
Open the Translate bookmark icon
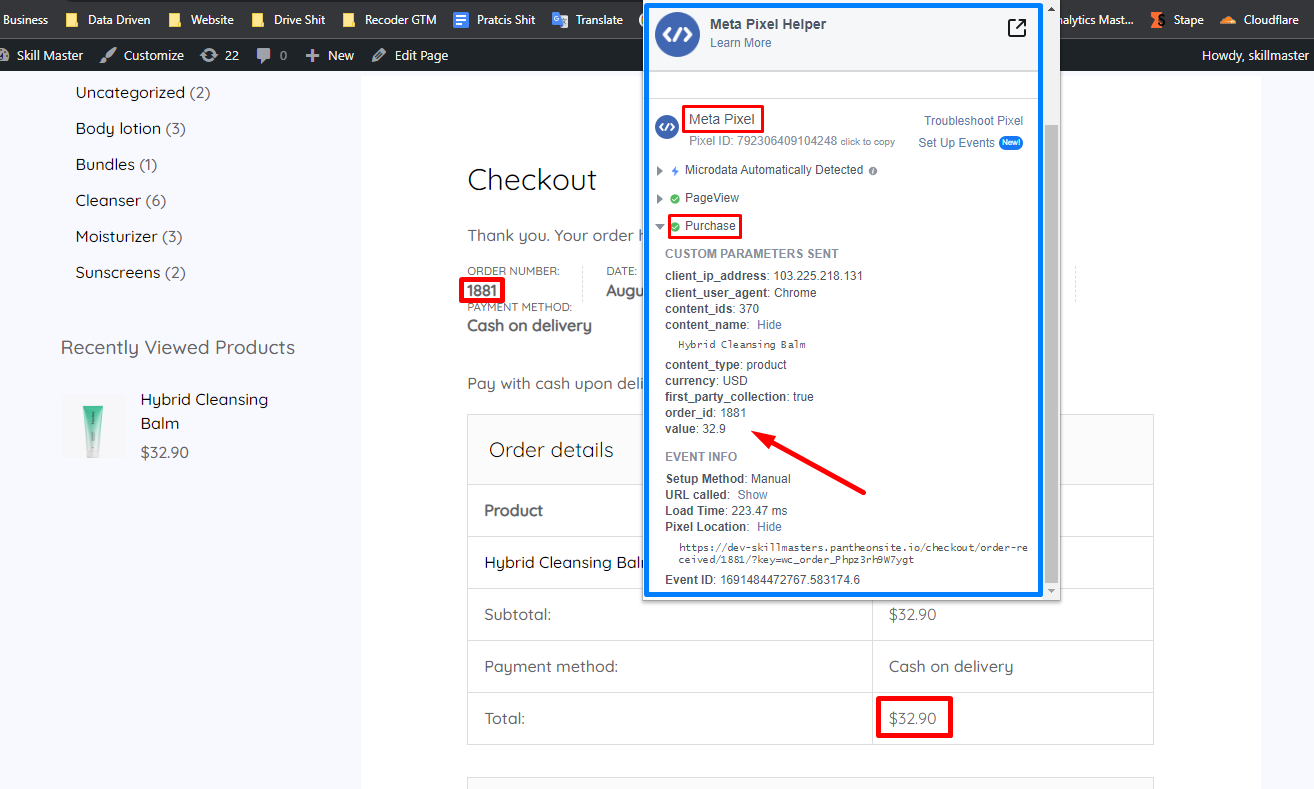pyautogui.click(x=560, y=19)
